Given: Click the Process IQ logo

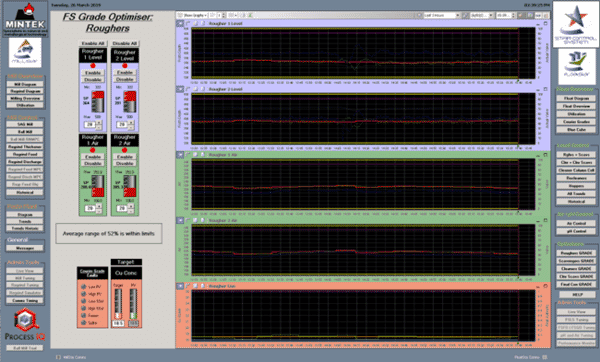Looking at the screenshot, I should pos(25,325).
